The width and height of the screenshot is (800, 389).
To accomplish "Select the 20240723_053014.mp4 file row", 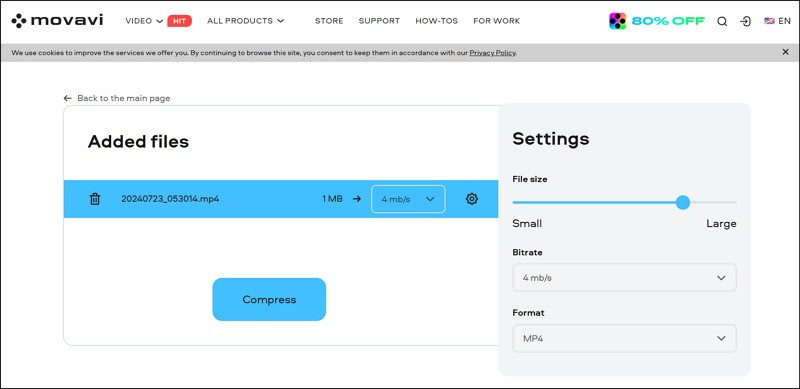I will pos(281,199).
